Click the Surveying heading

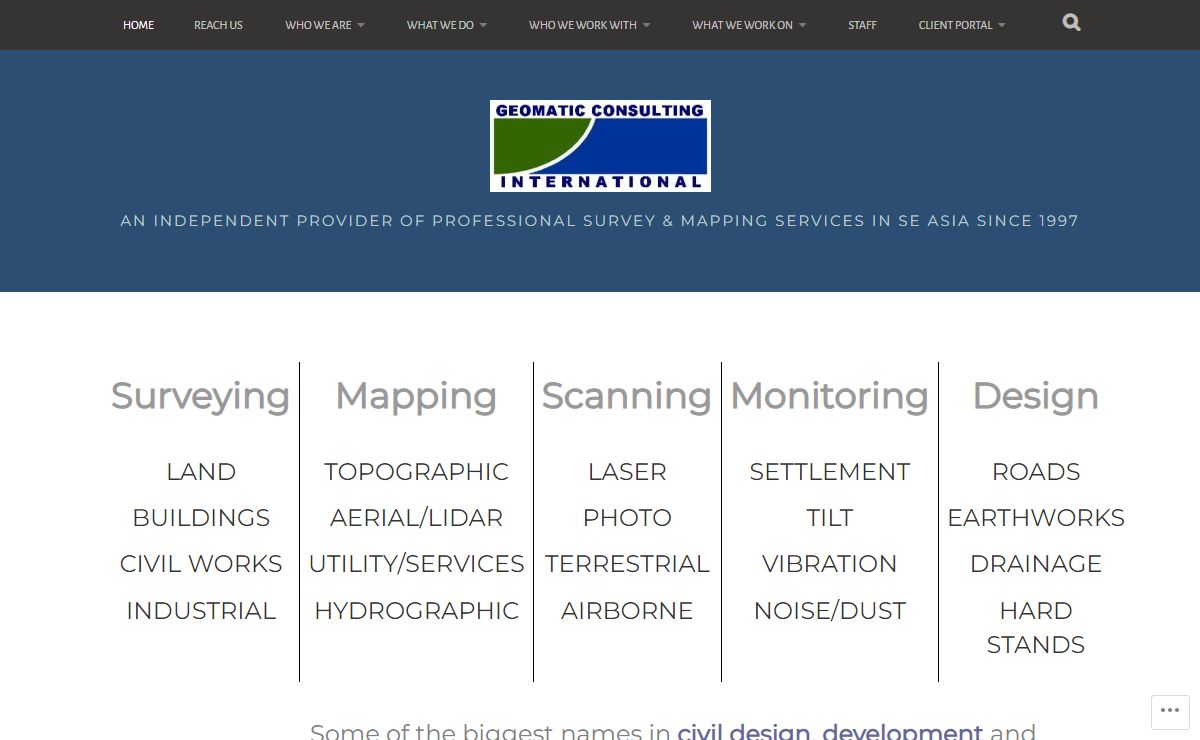pos(200,396)
